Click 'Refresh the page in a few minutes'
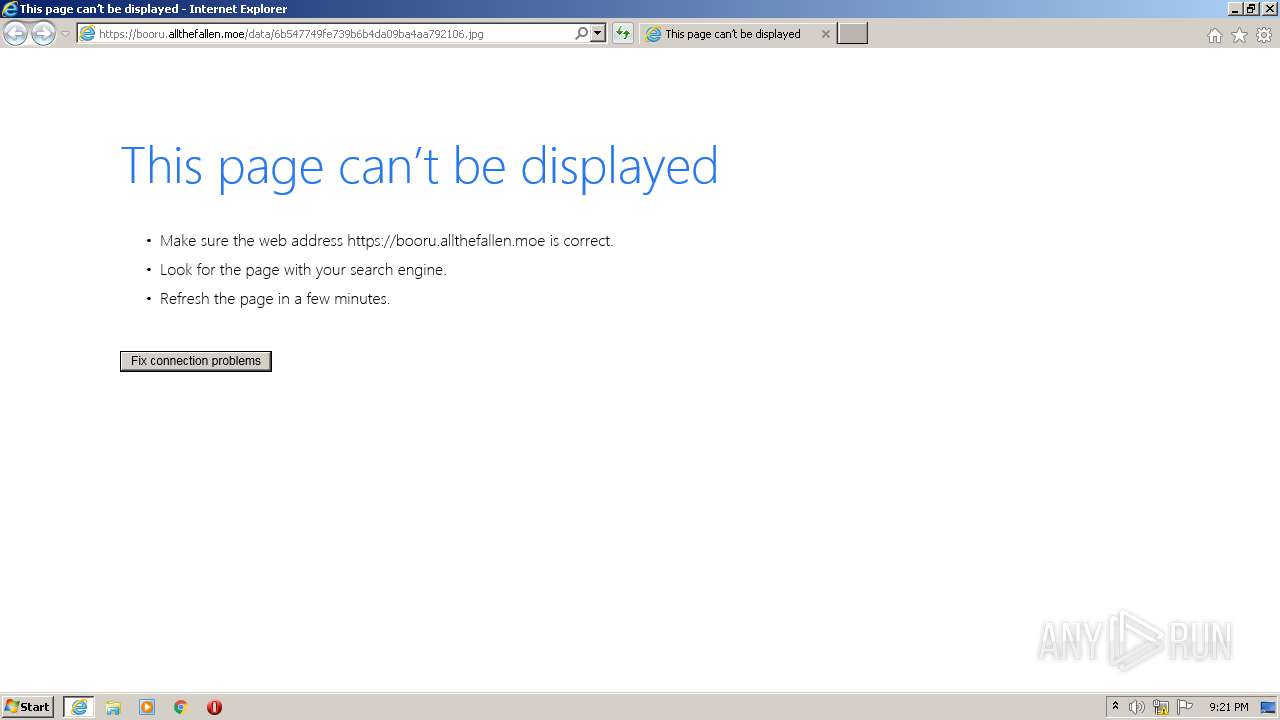The width and height of the screenshot is (1280, 720). click(275, 299)
